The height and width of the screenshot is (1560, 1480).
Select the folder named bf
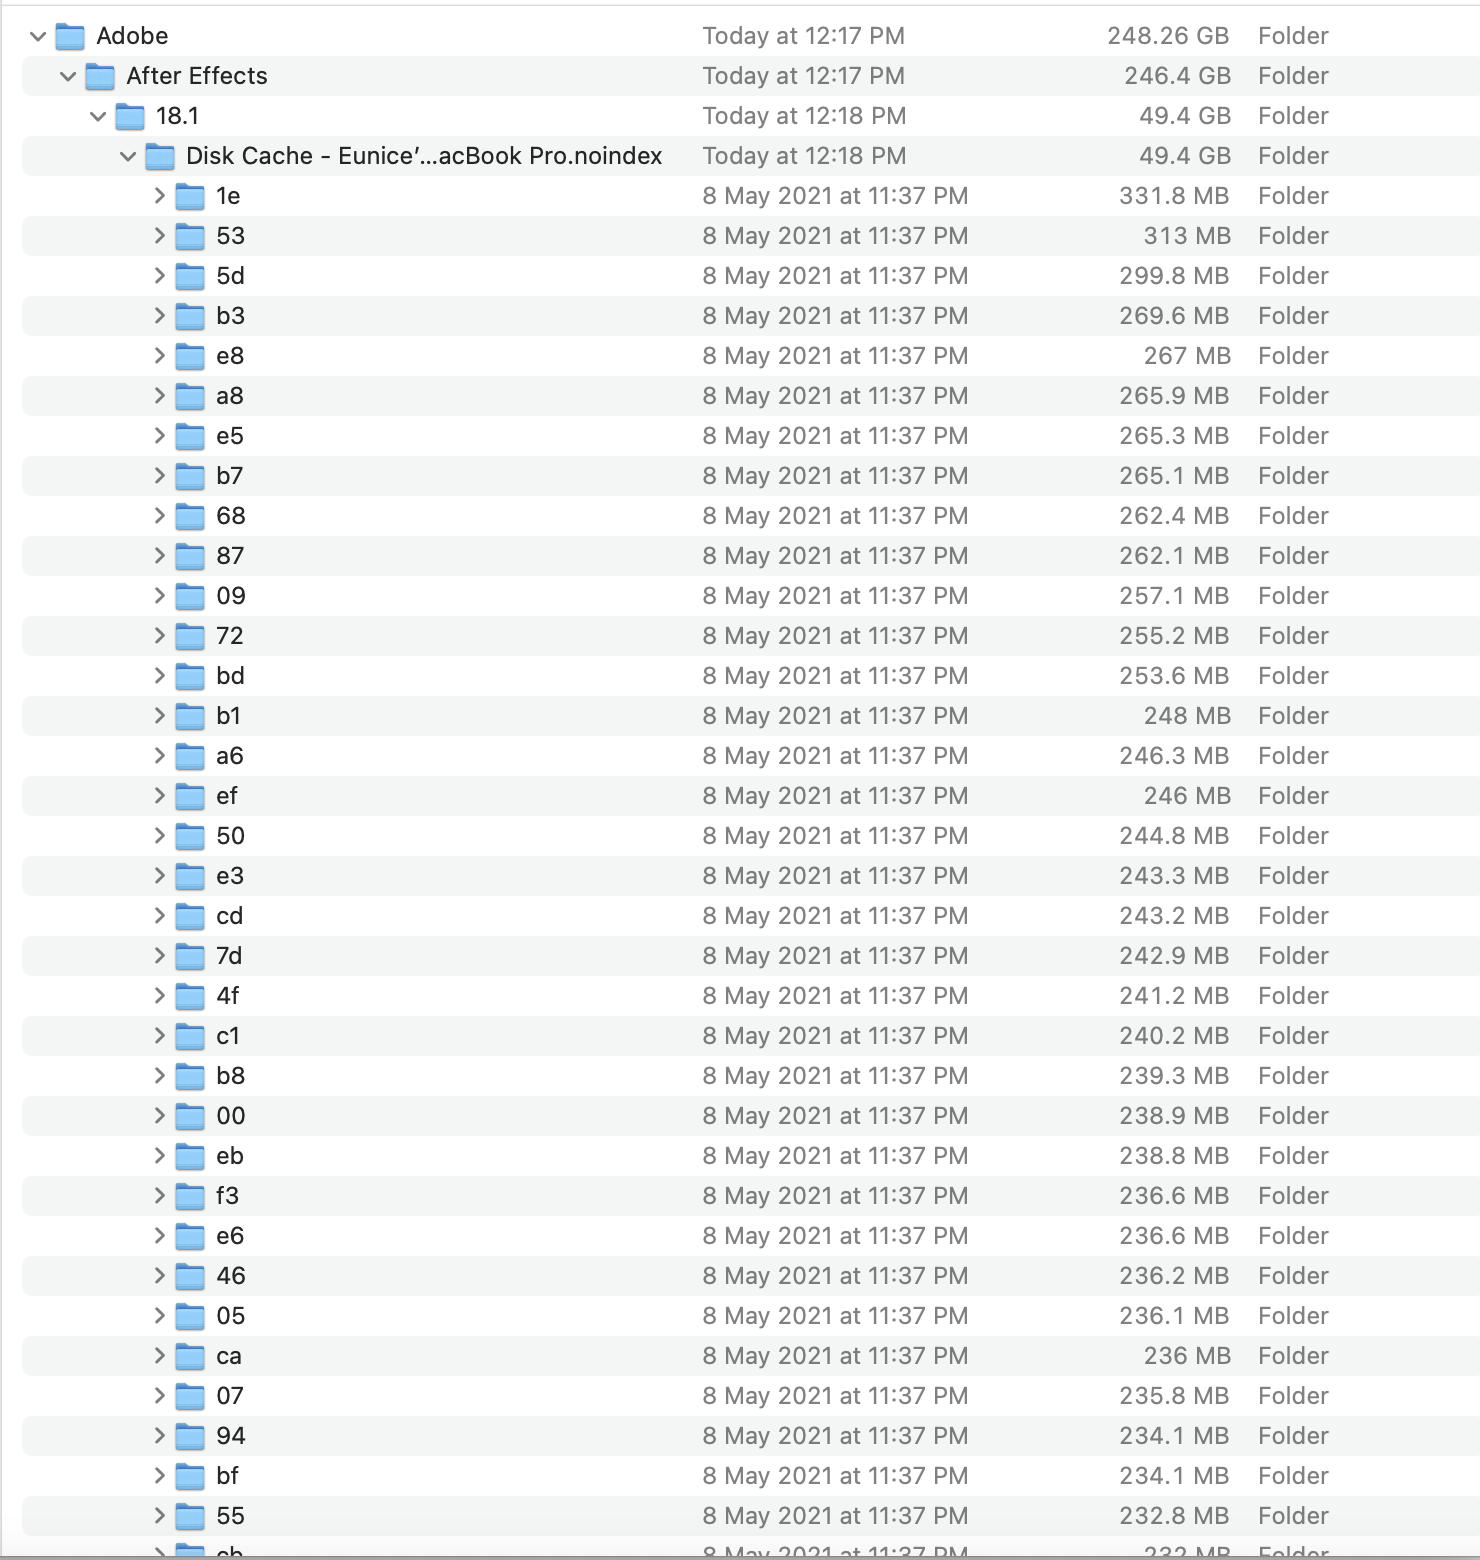[228, 1476]
